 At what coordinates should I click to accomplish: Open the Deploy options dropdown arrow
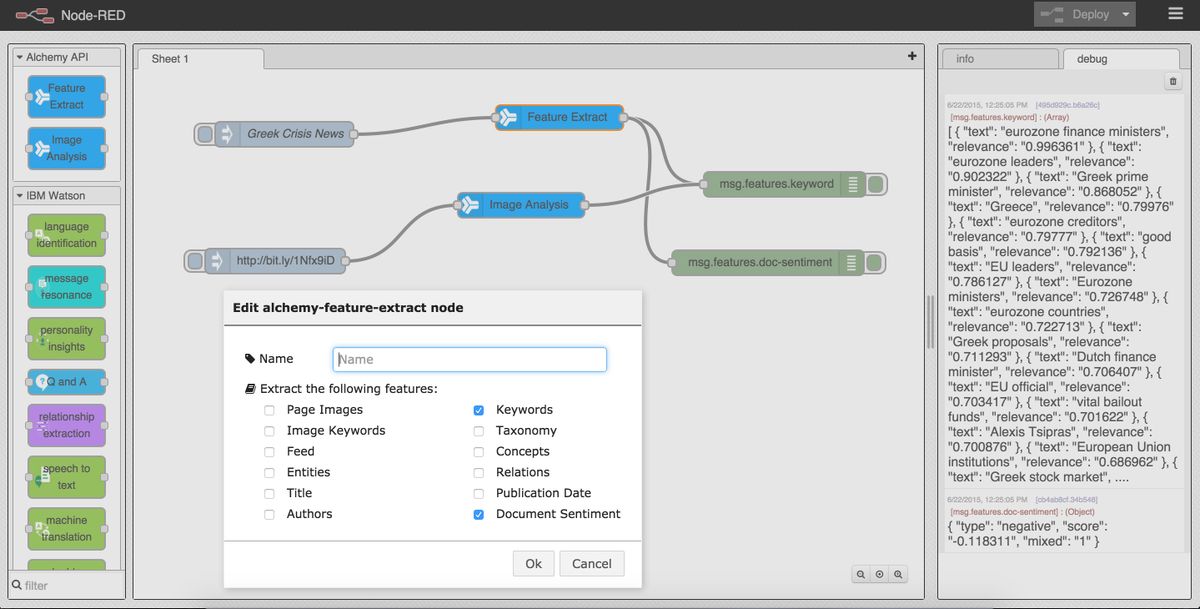(x=1126, y=14)
